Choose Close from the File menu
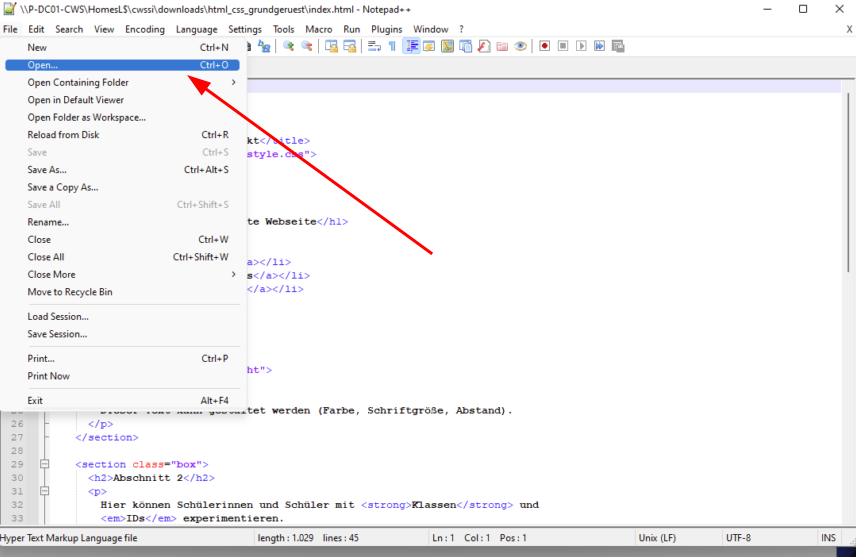 pos(122,240)
